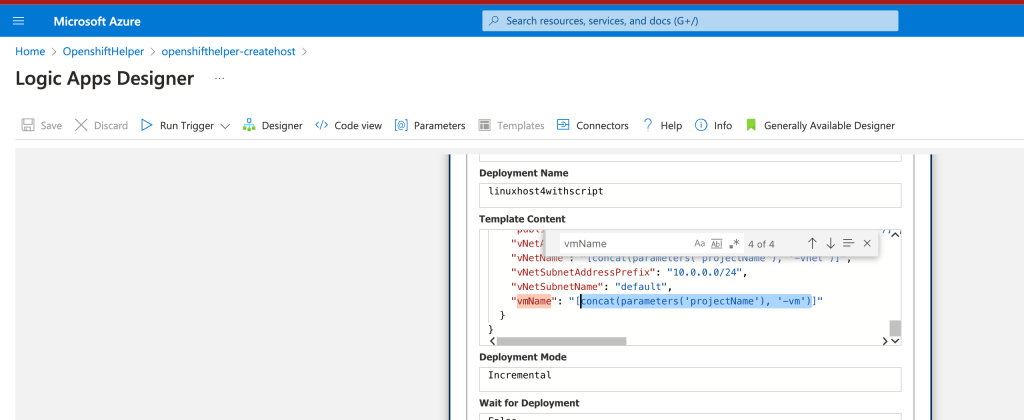
Task: Open the OpenshiftHelper breadcrumb
Action: pos(103,51)
